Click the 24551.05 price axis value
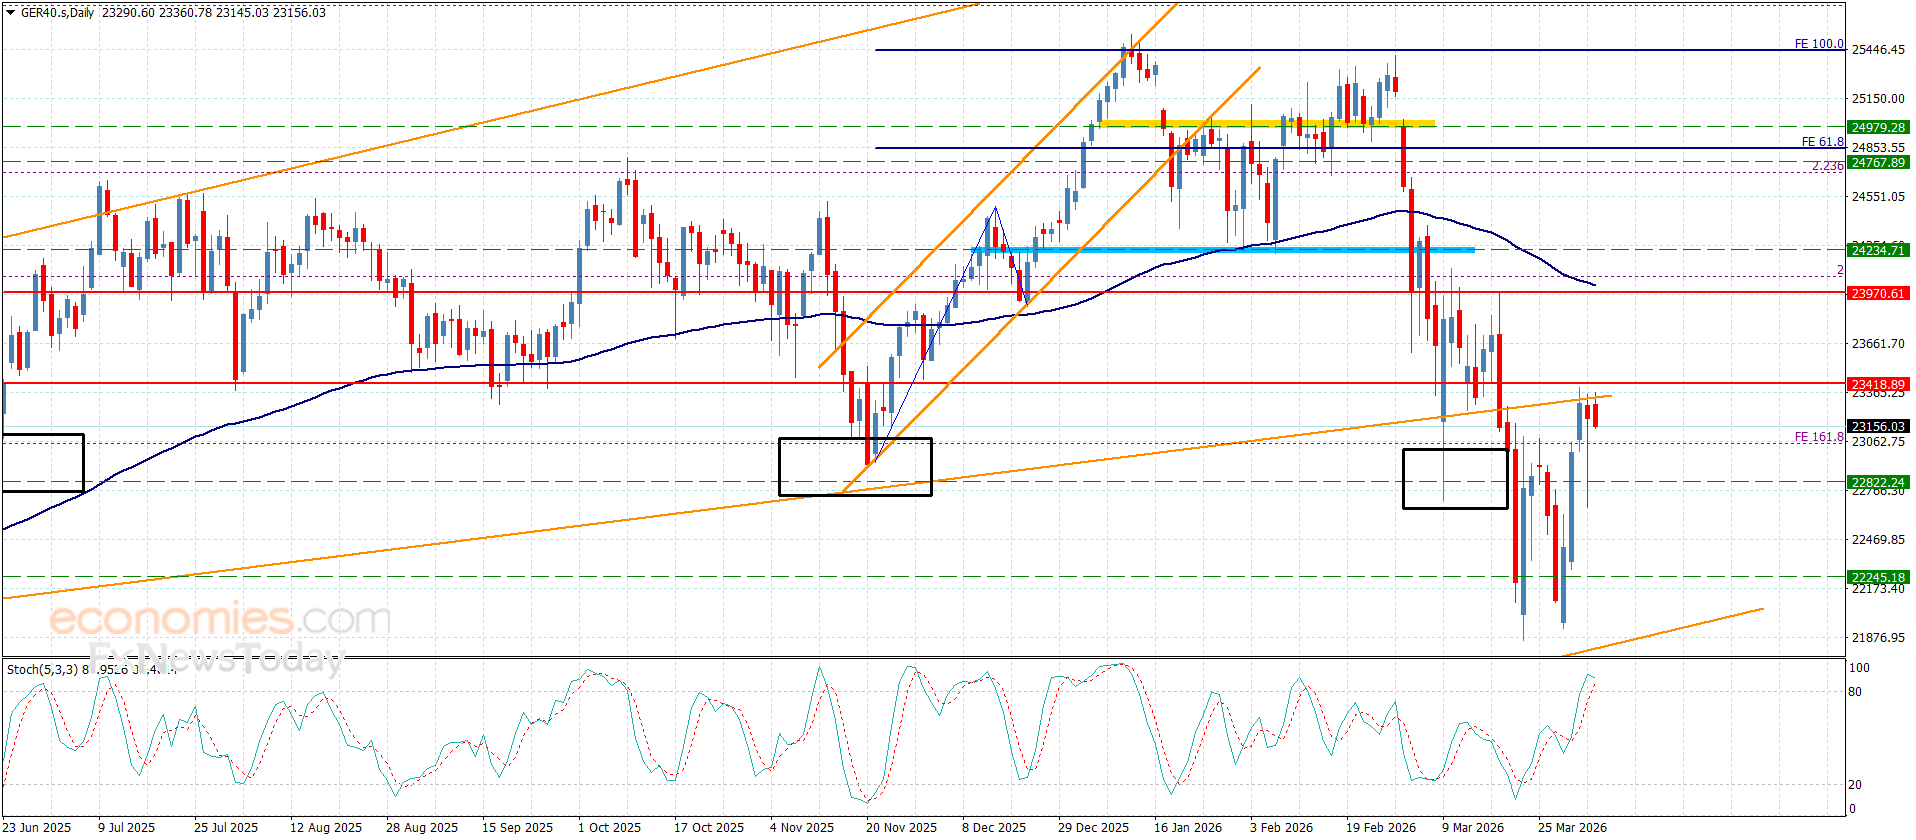This screenshot has height=840, width=1916. point(1878,197)
